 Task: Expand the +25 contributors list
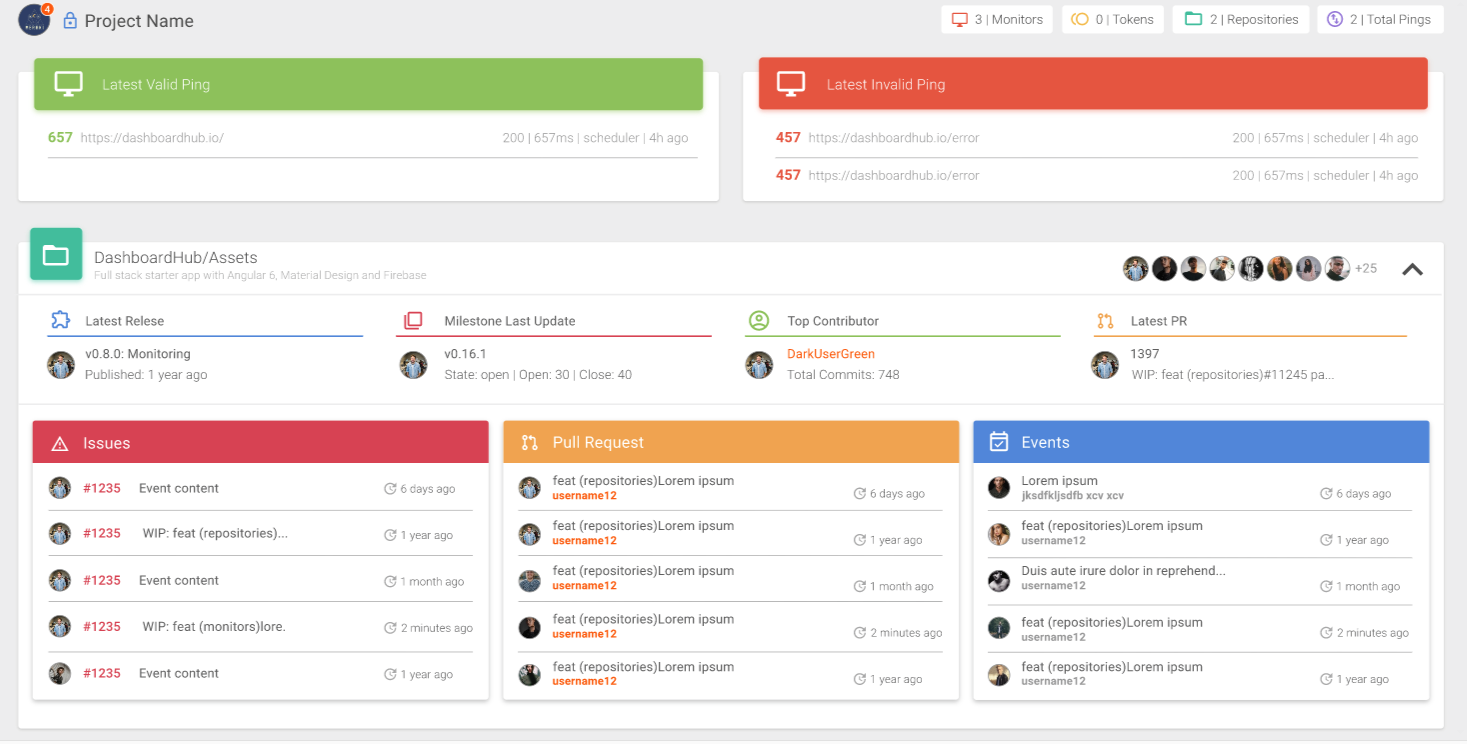(x=1365, y=268)
